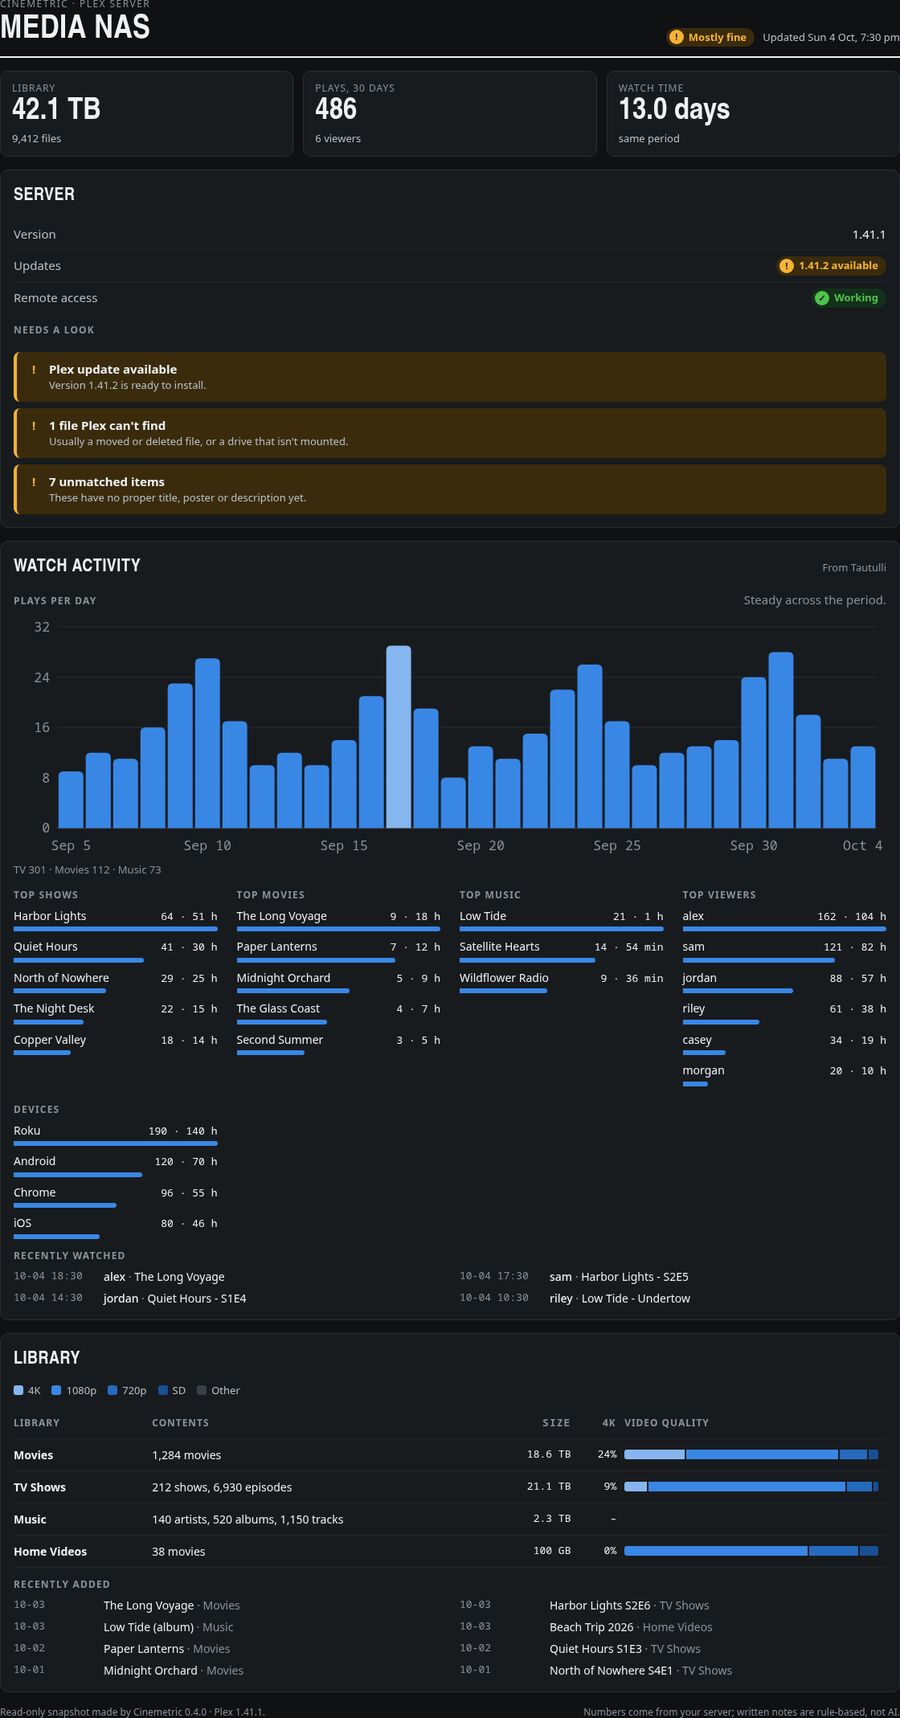The height and width of the screenshot is (1718, 900).
Task: Click the SD legend color swatch
Action: tap(163, 1390)
